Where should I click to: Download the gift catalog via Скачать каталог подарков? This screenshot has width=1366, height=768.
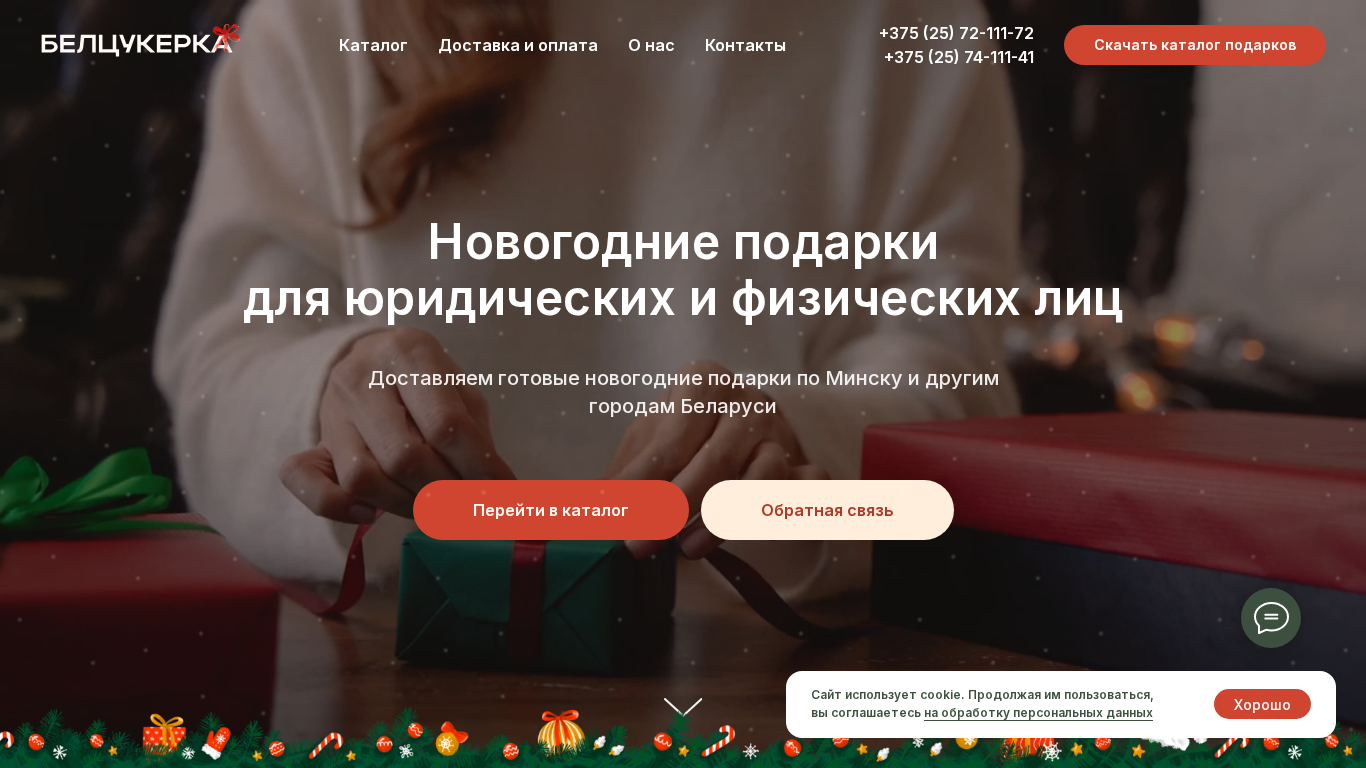[x=1195, y=45]
